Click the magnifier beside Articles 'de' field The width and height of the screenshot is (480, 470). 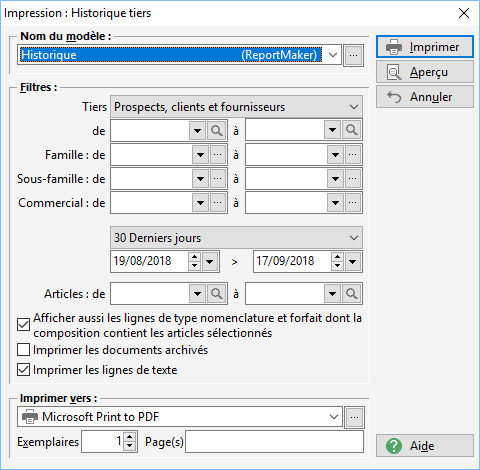(217, 294)
